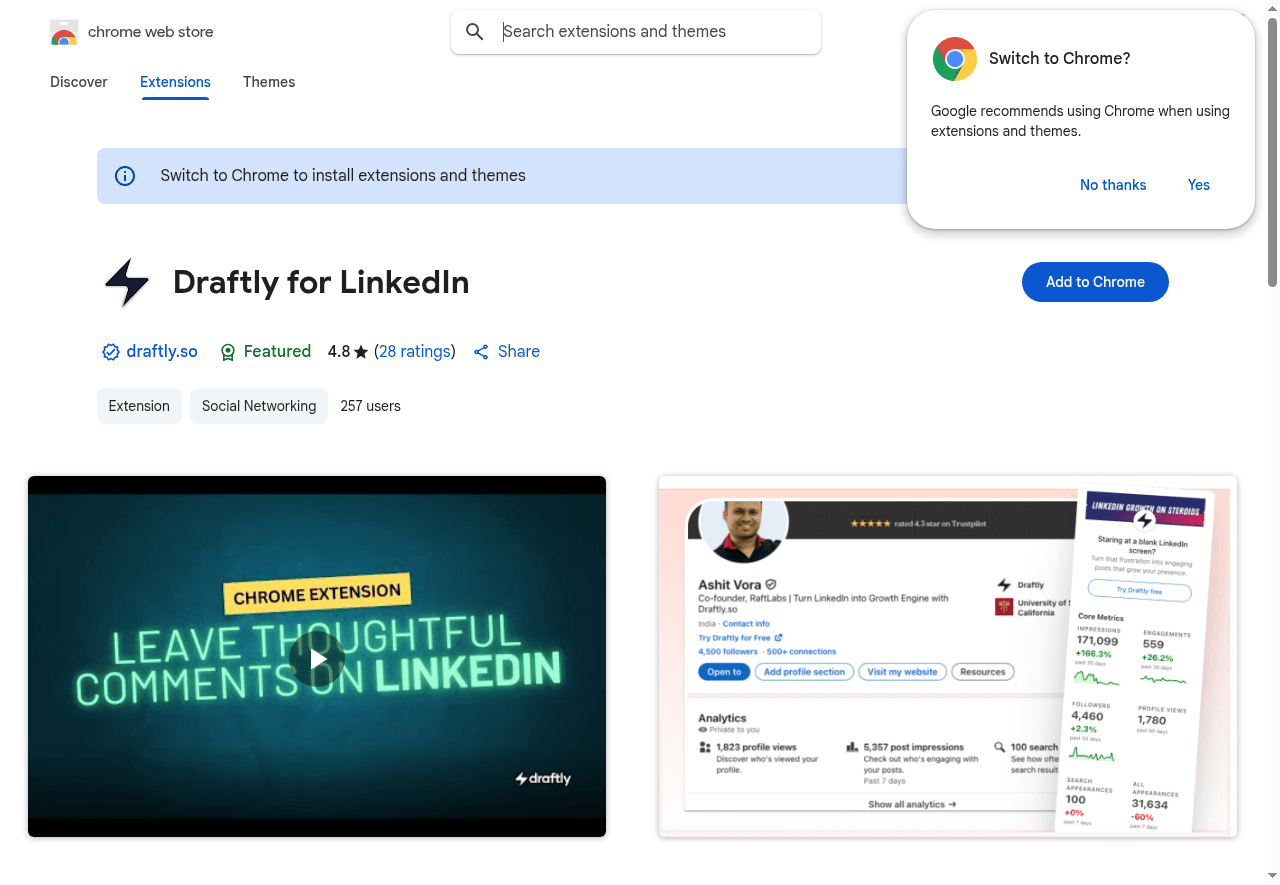
Task: Select the Extensions tab
Action: [175, 82]
